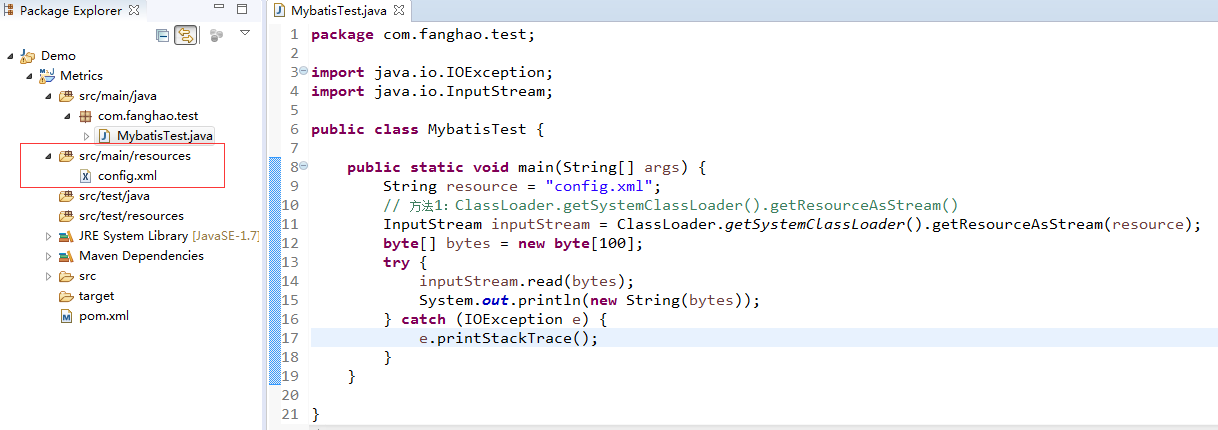Maximize the Package Explorer view
The image size is (1218, 430).
pos(241,10)
